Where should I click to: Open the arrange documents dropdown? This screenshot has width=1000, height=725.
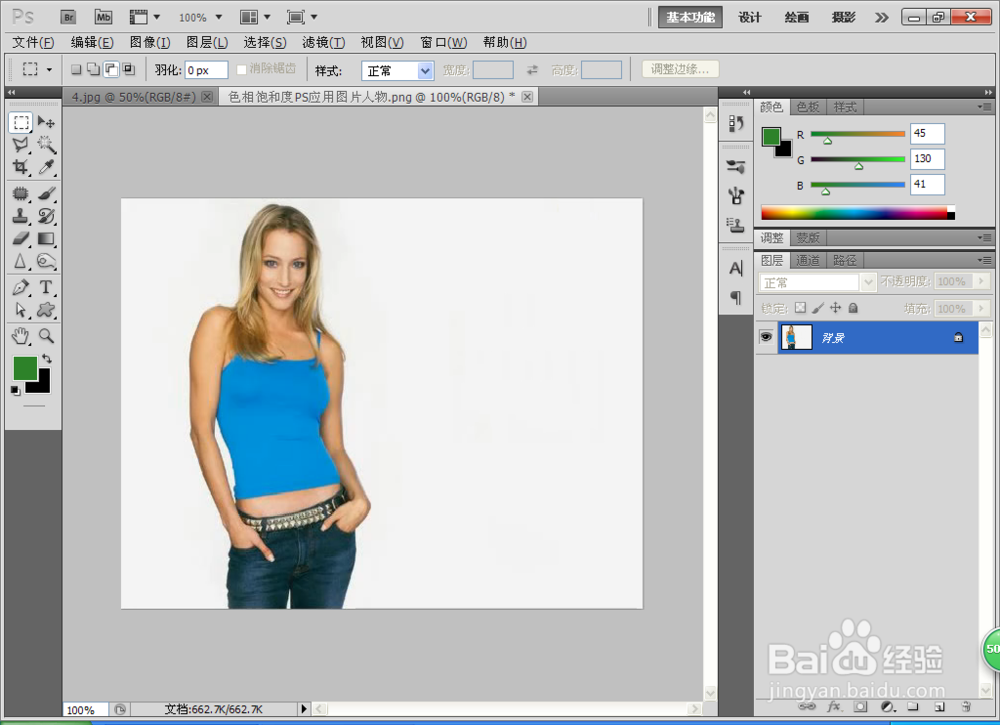pos(256,17)
